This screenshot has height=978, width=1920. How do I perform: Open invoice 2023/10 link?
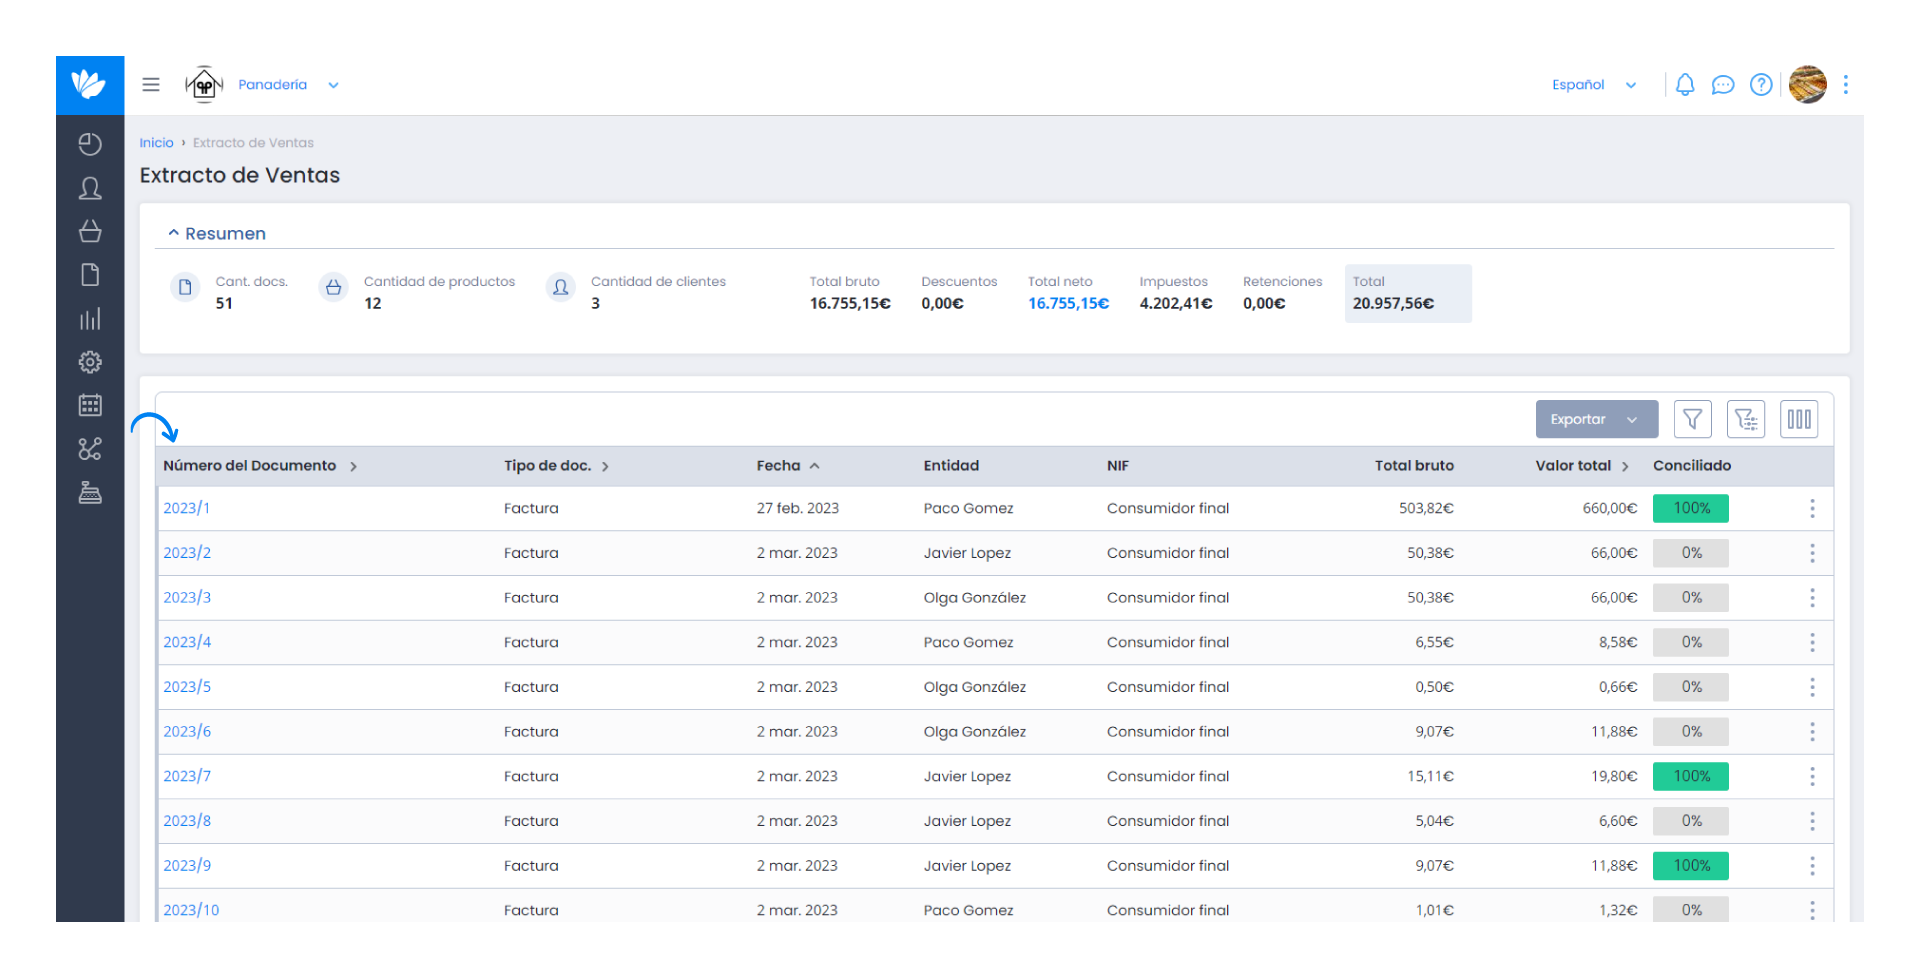click(191, 910)
